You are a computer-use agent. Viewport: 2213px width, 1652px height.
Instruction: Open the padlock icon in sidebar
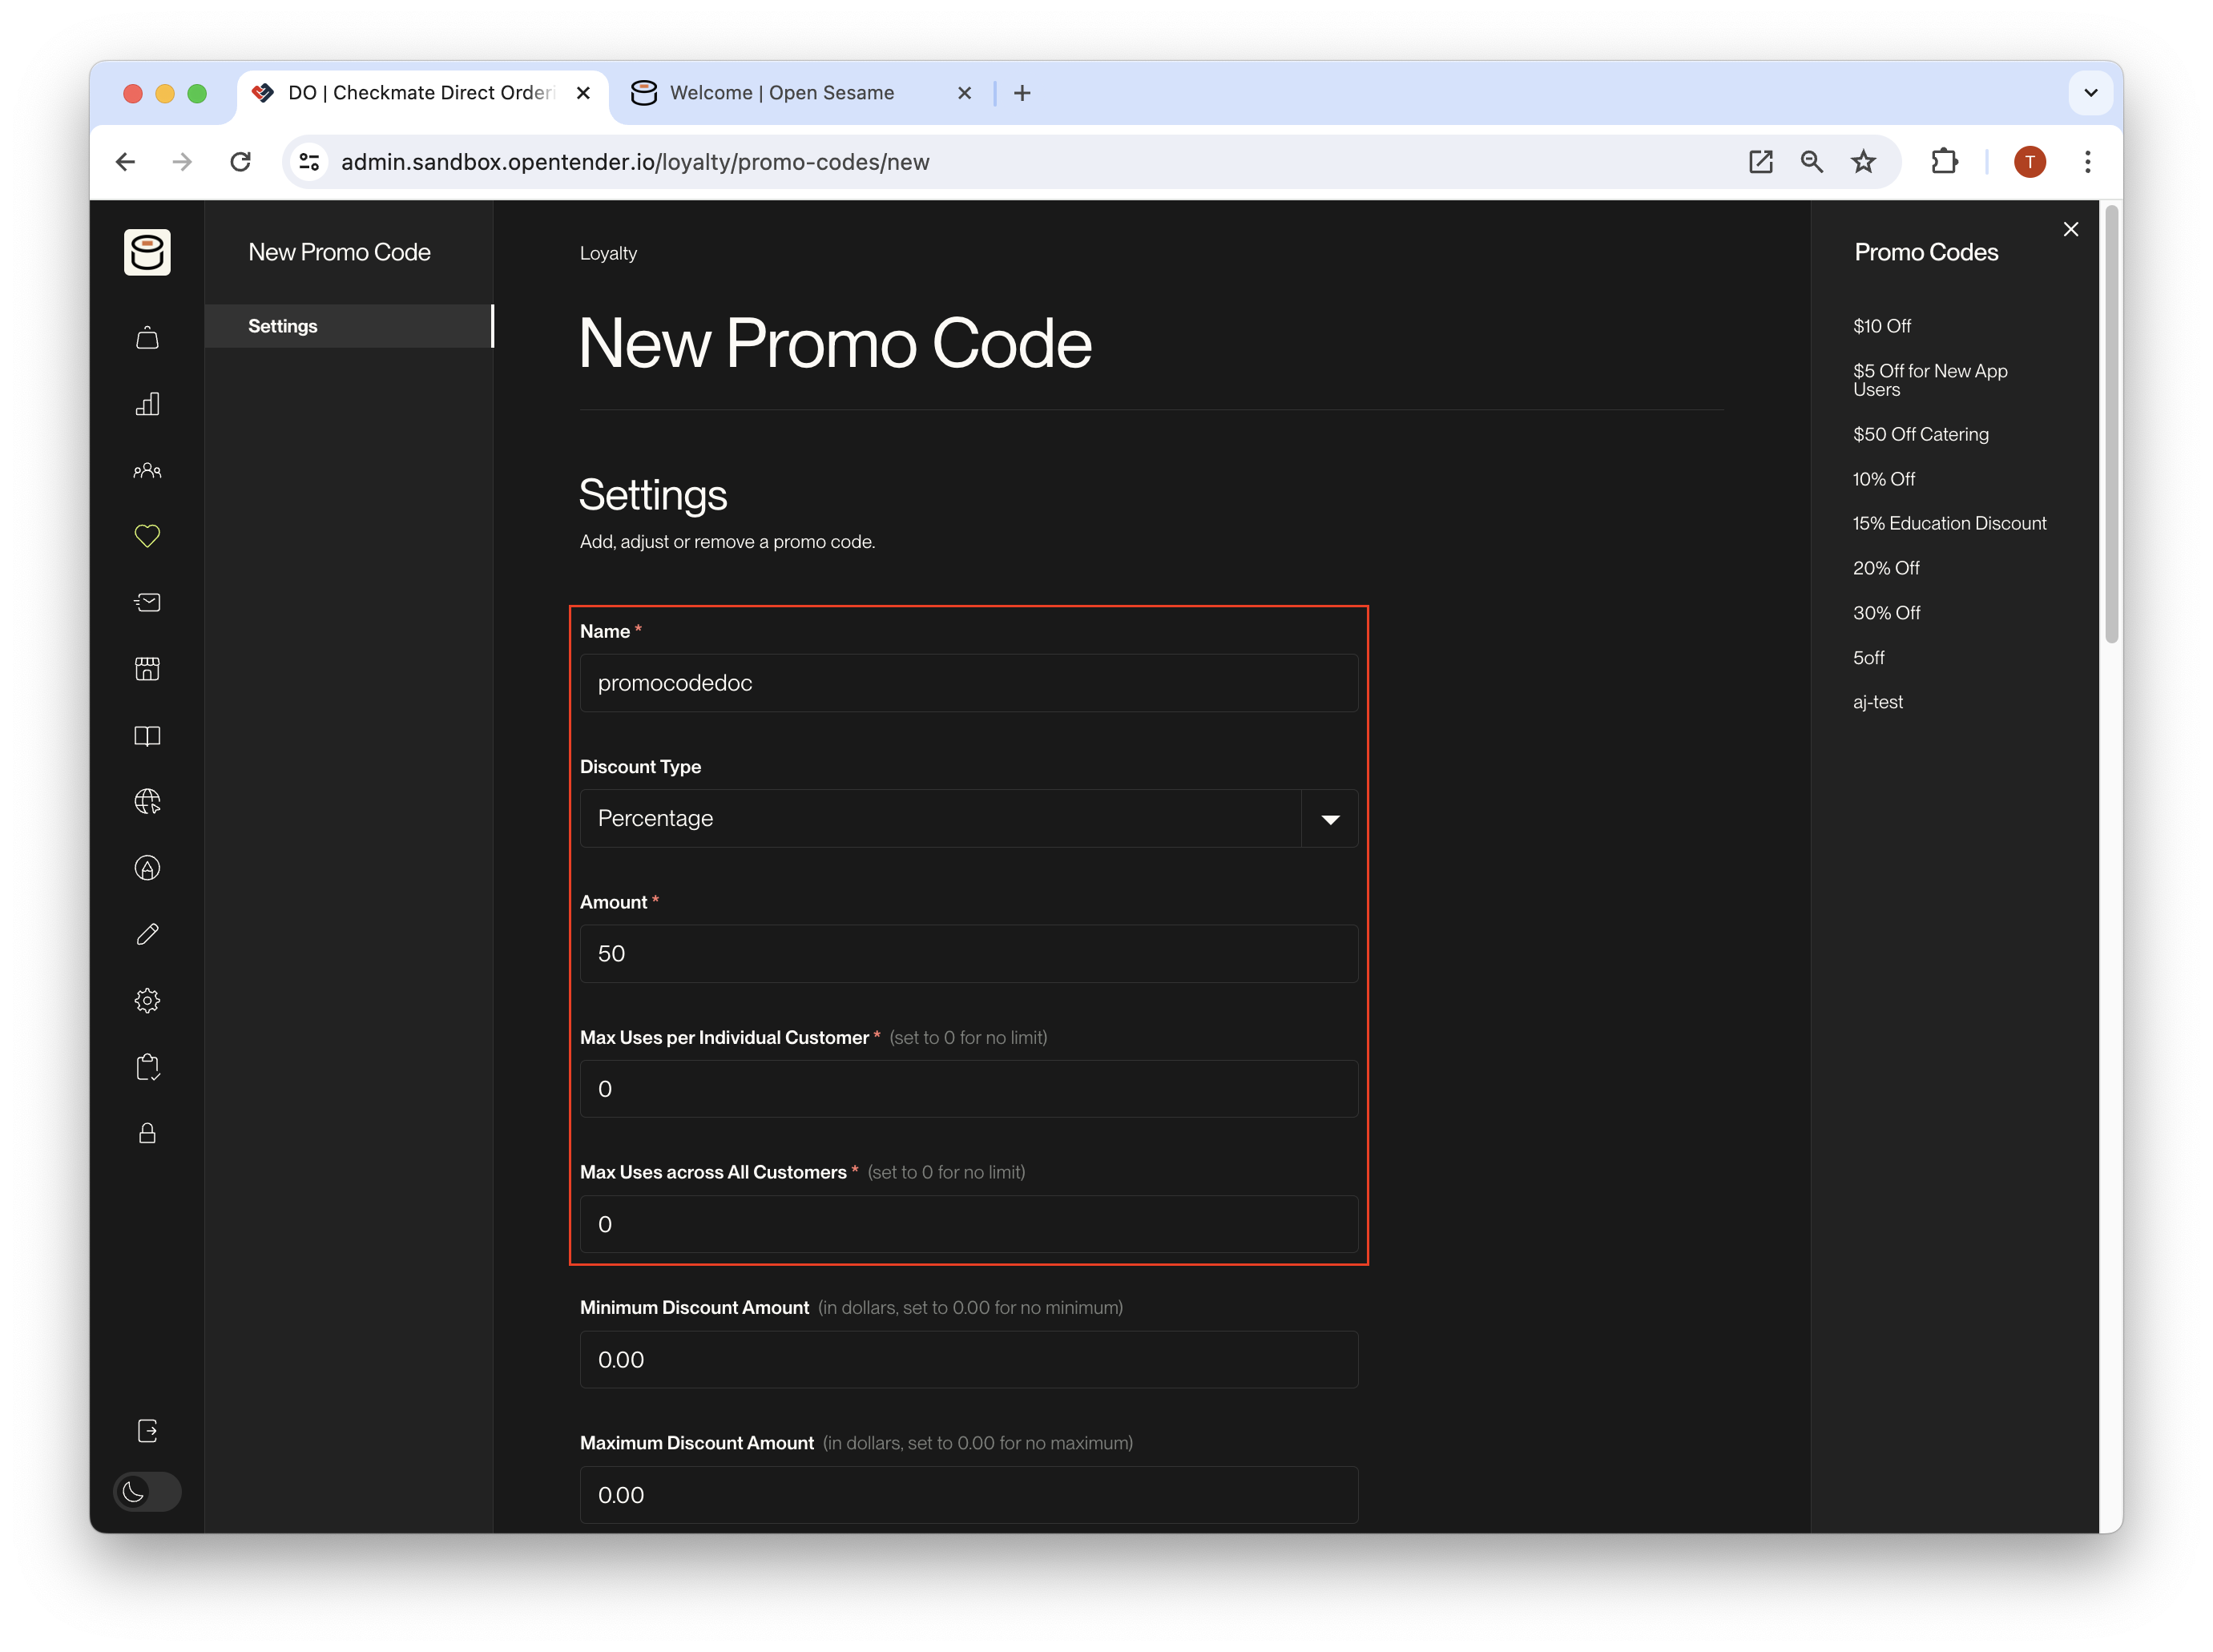[x=147, y=1133]
